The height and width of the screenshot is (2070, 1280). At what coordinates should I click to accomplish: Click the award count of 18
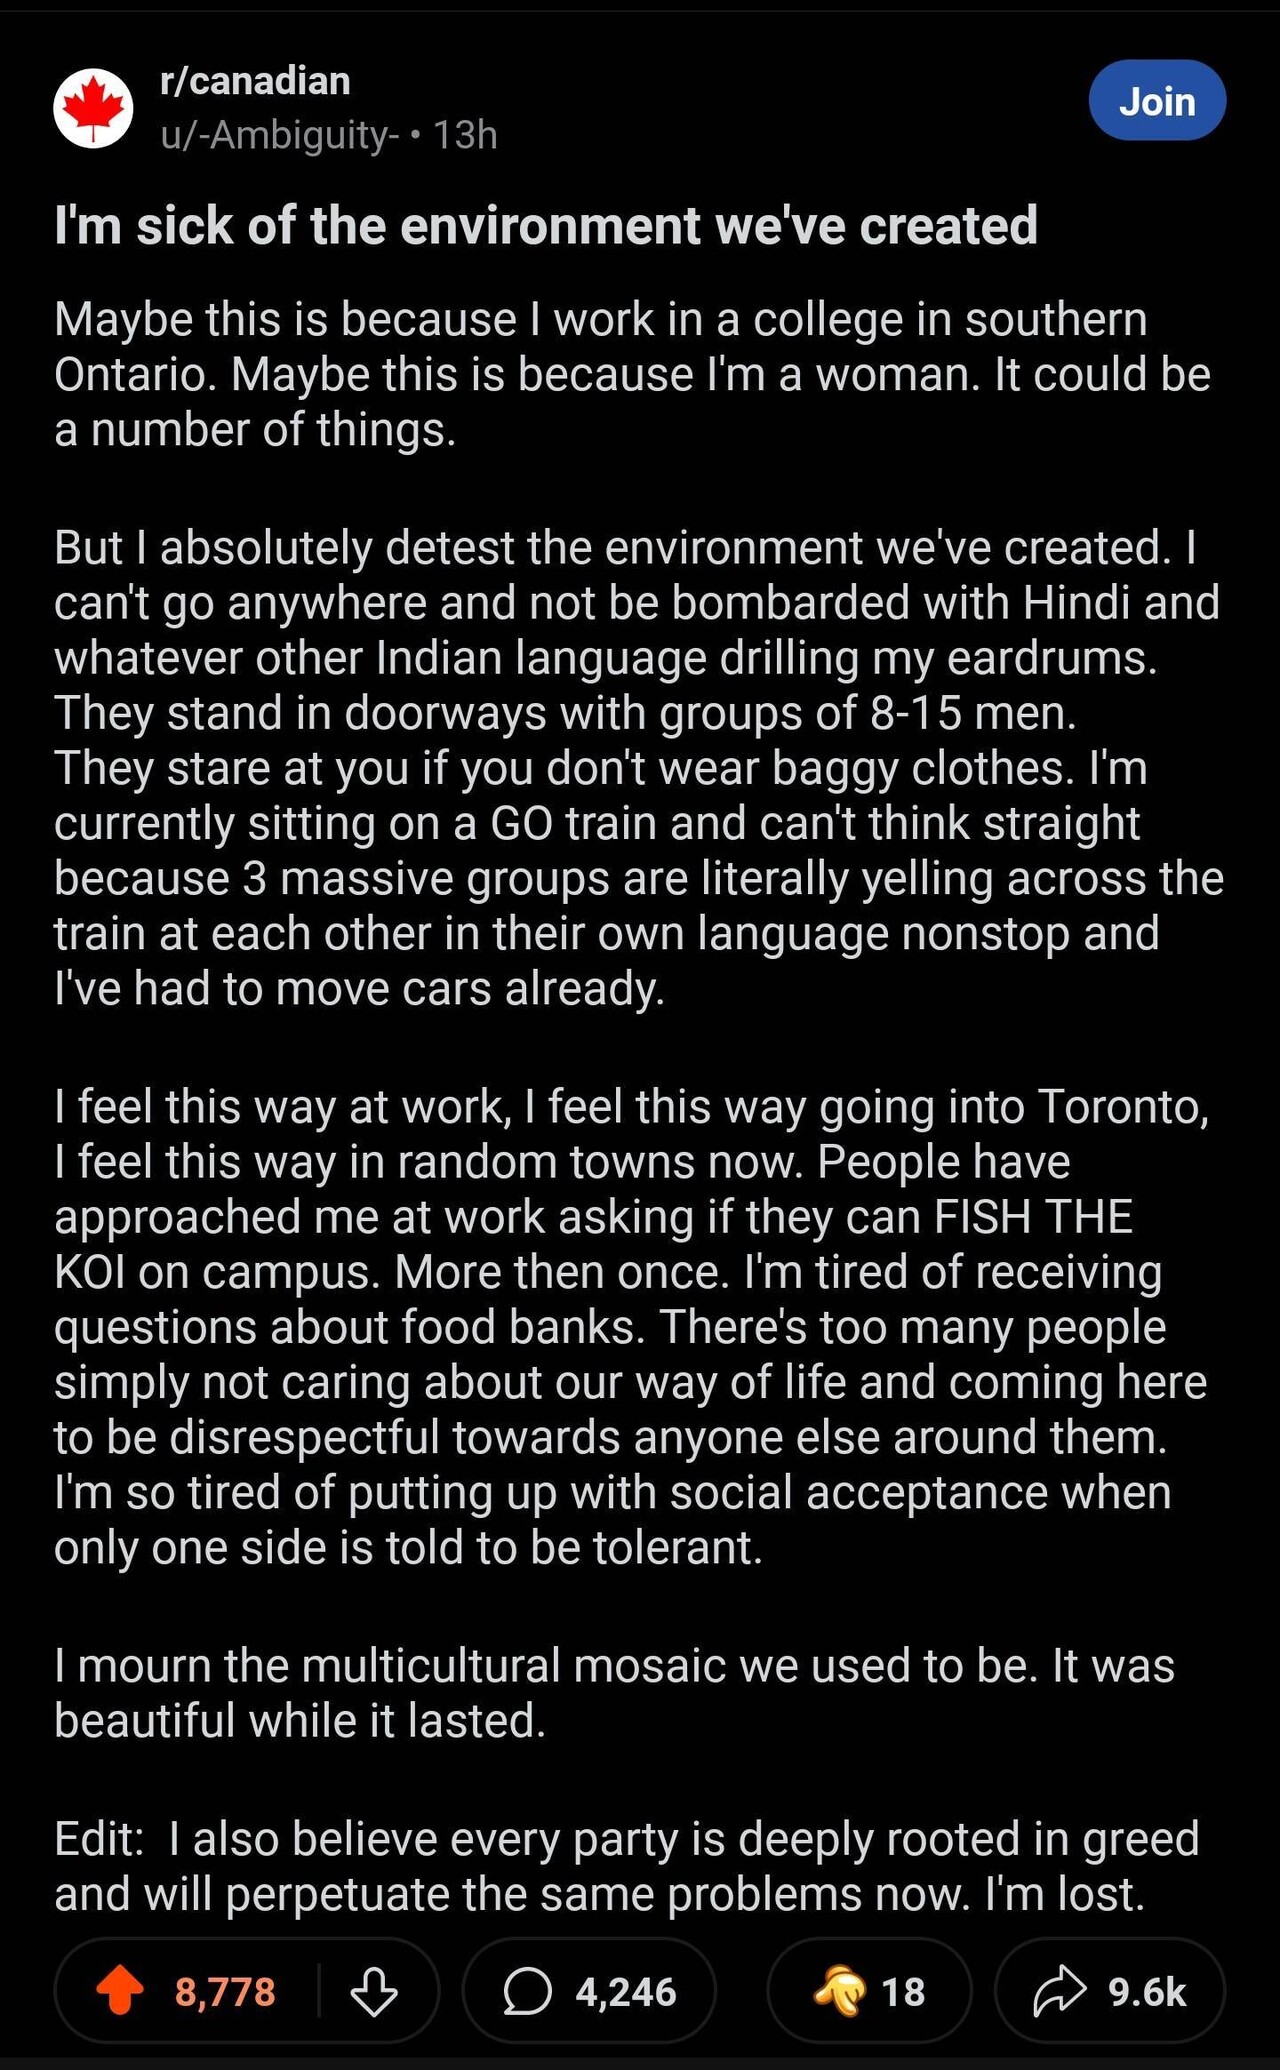(x=903, y=1991)
